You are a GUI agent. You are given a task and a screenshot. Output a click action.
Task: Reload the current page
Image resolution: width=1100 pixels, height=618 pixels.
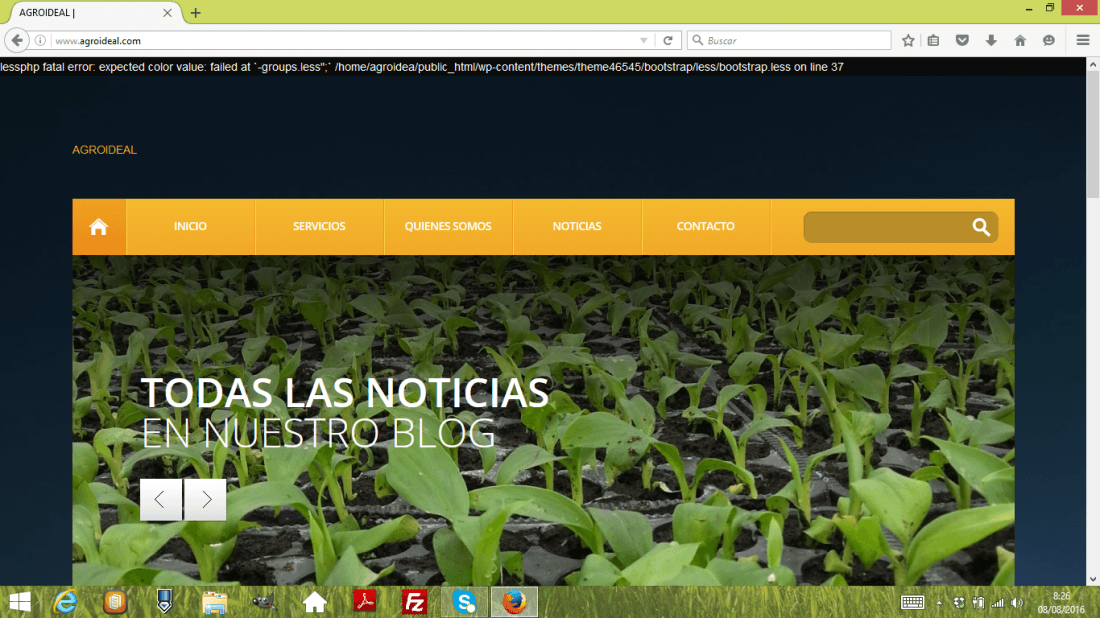[668, 41]
